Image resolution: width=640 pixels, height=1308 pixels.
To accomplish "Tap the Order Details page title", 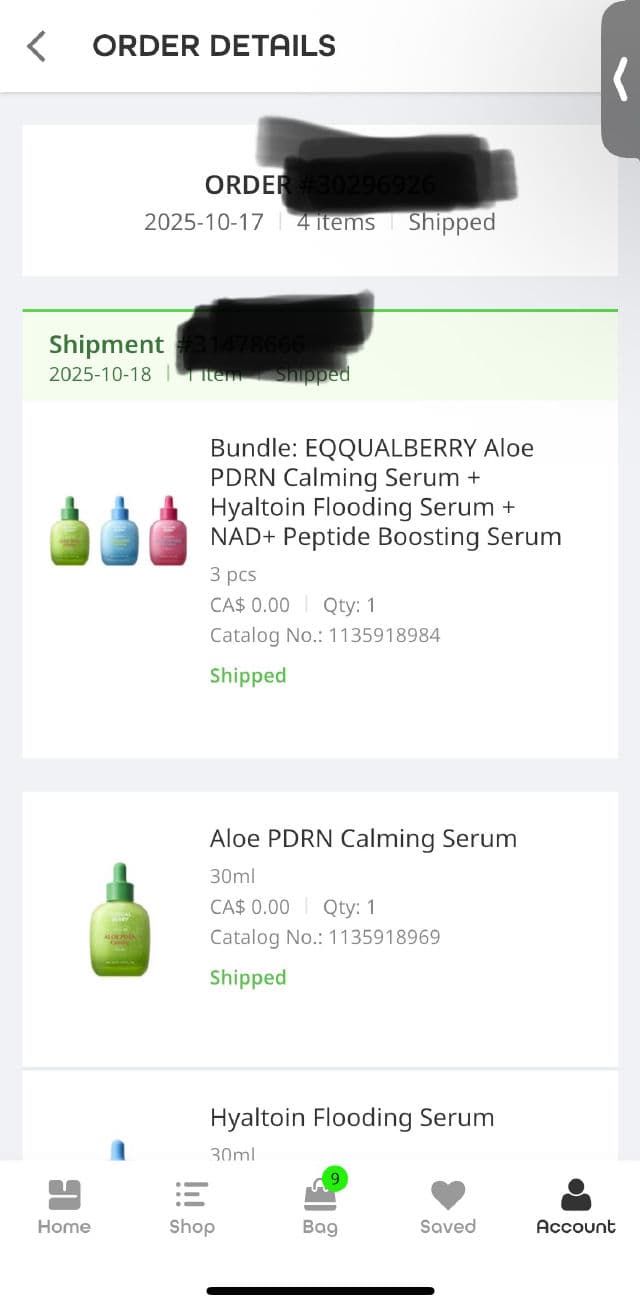I will [214, 46].
